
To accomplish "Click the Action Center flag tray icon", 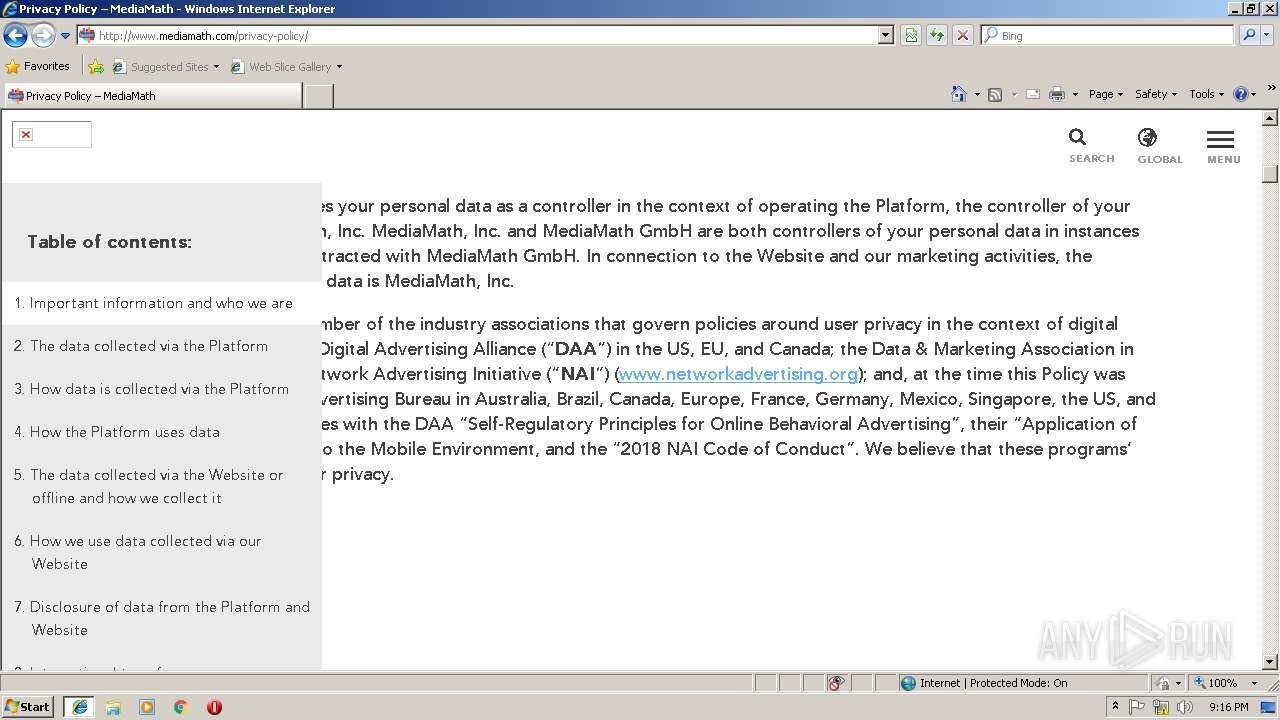I will click(x=1137, y=707).
